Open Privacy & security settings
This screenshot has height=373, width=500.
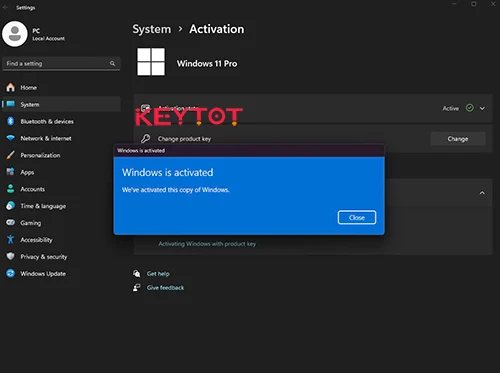(x=61, y=257)
